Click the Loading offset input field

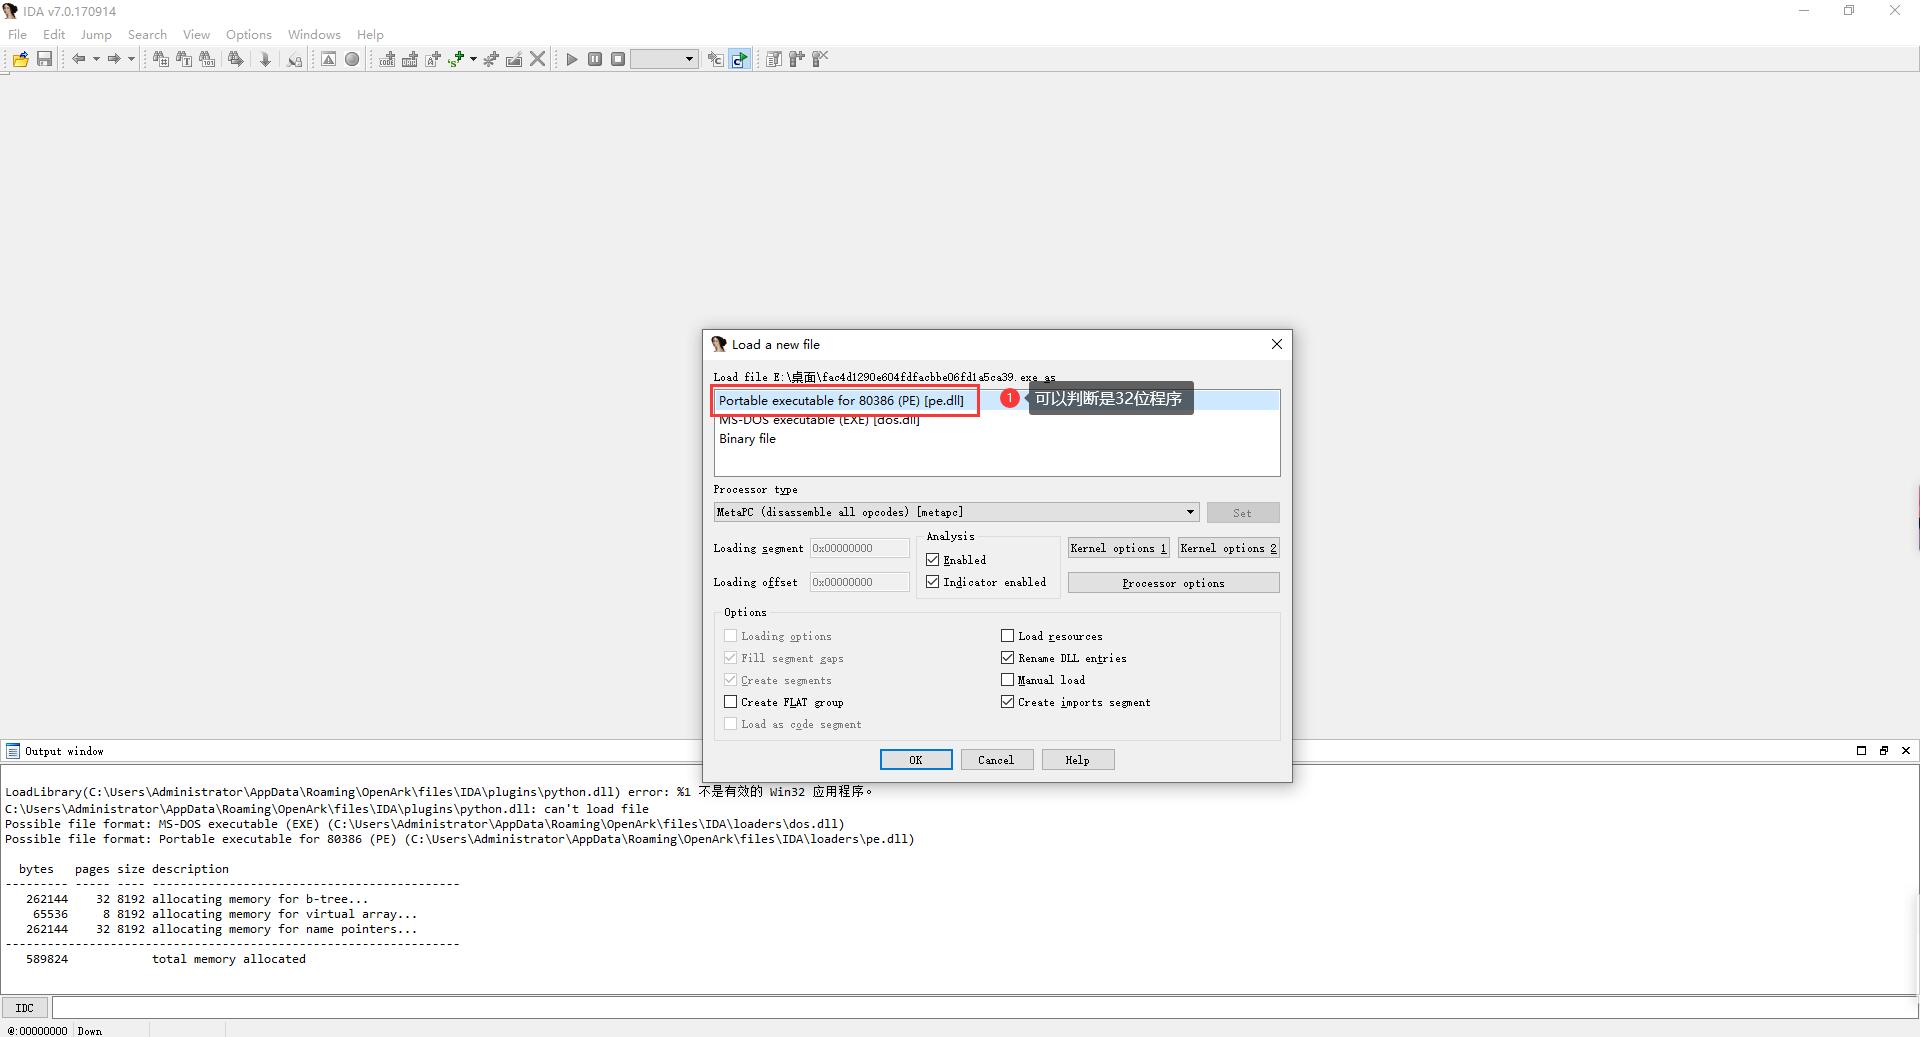click(x=860, y=582)
